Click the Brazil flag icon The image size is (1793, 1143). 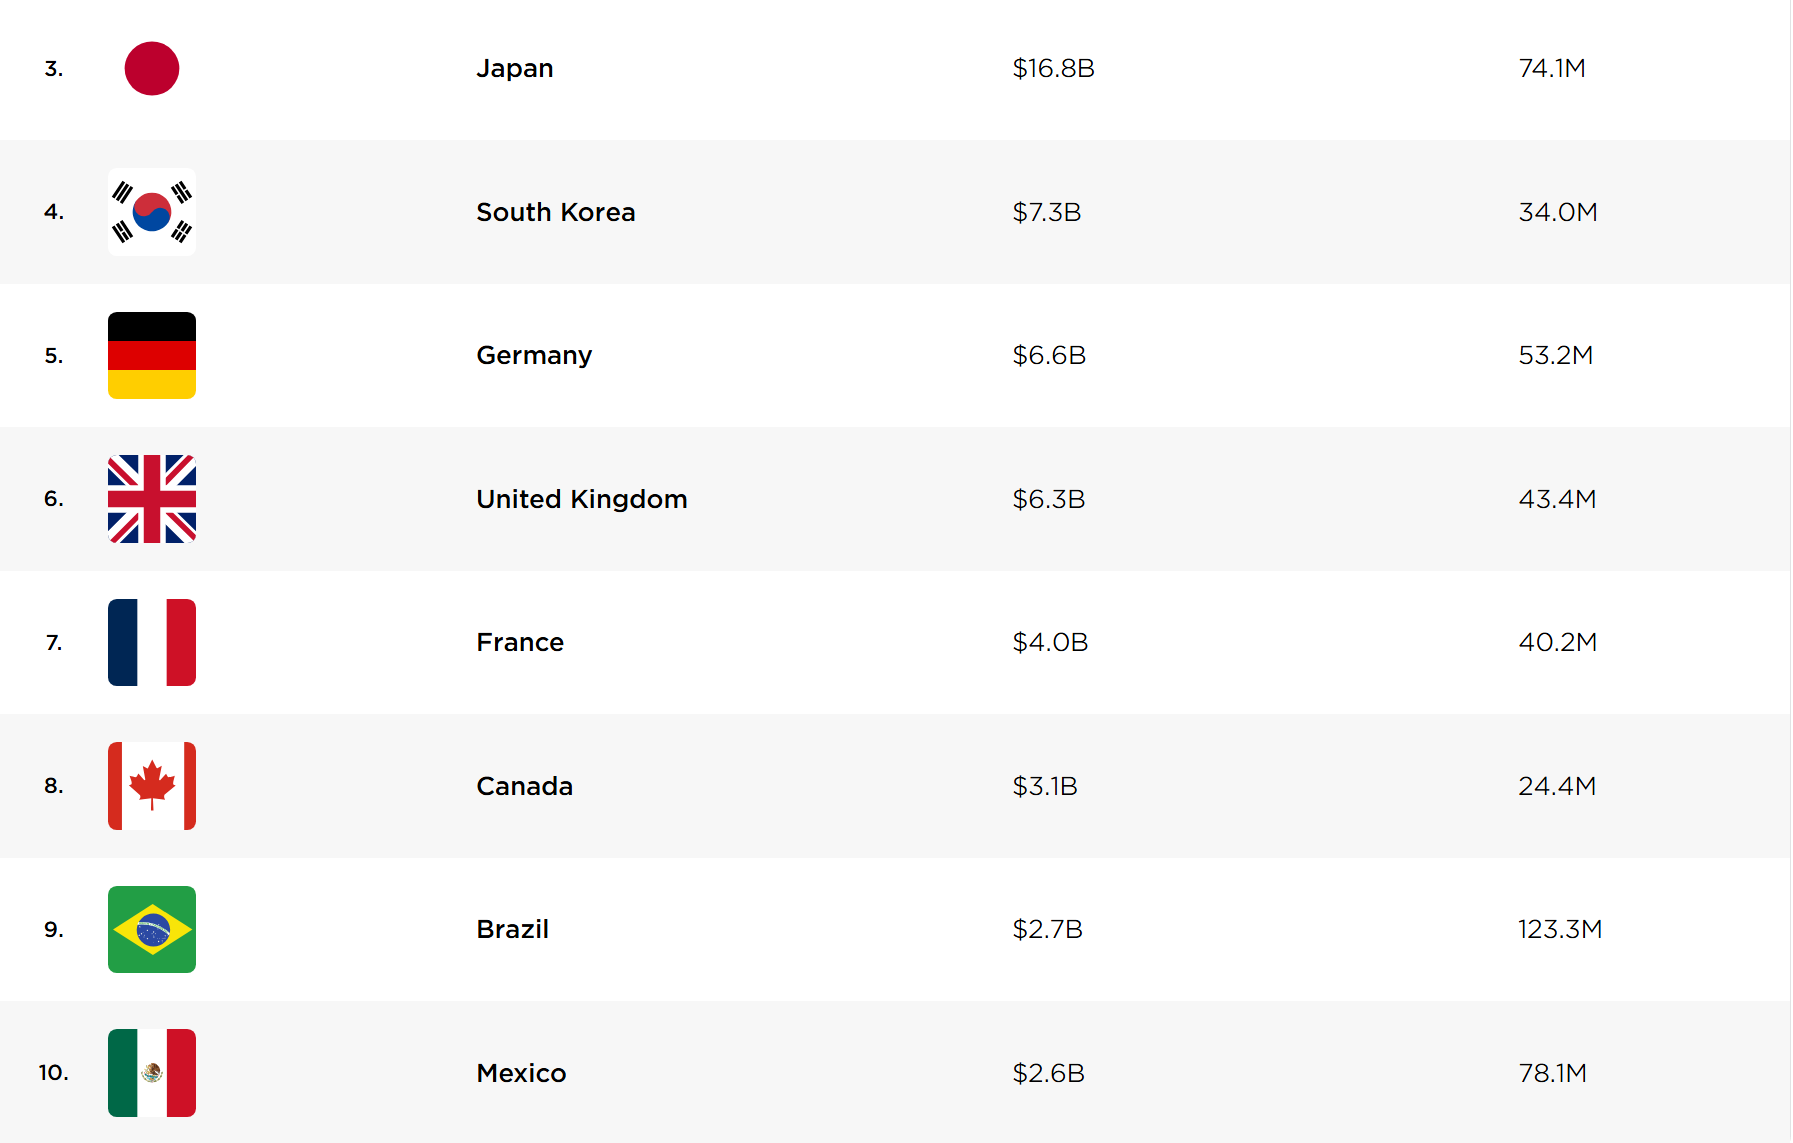tap(152, 929)
